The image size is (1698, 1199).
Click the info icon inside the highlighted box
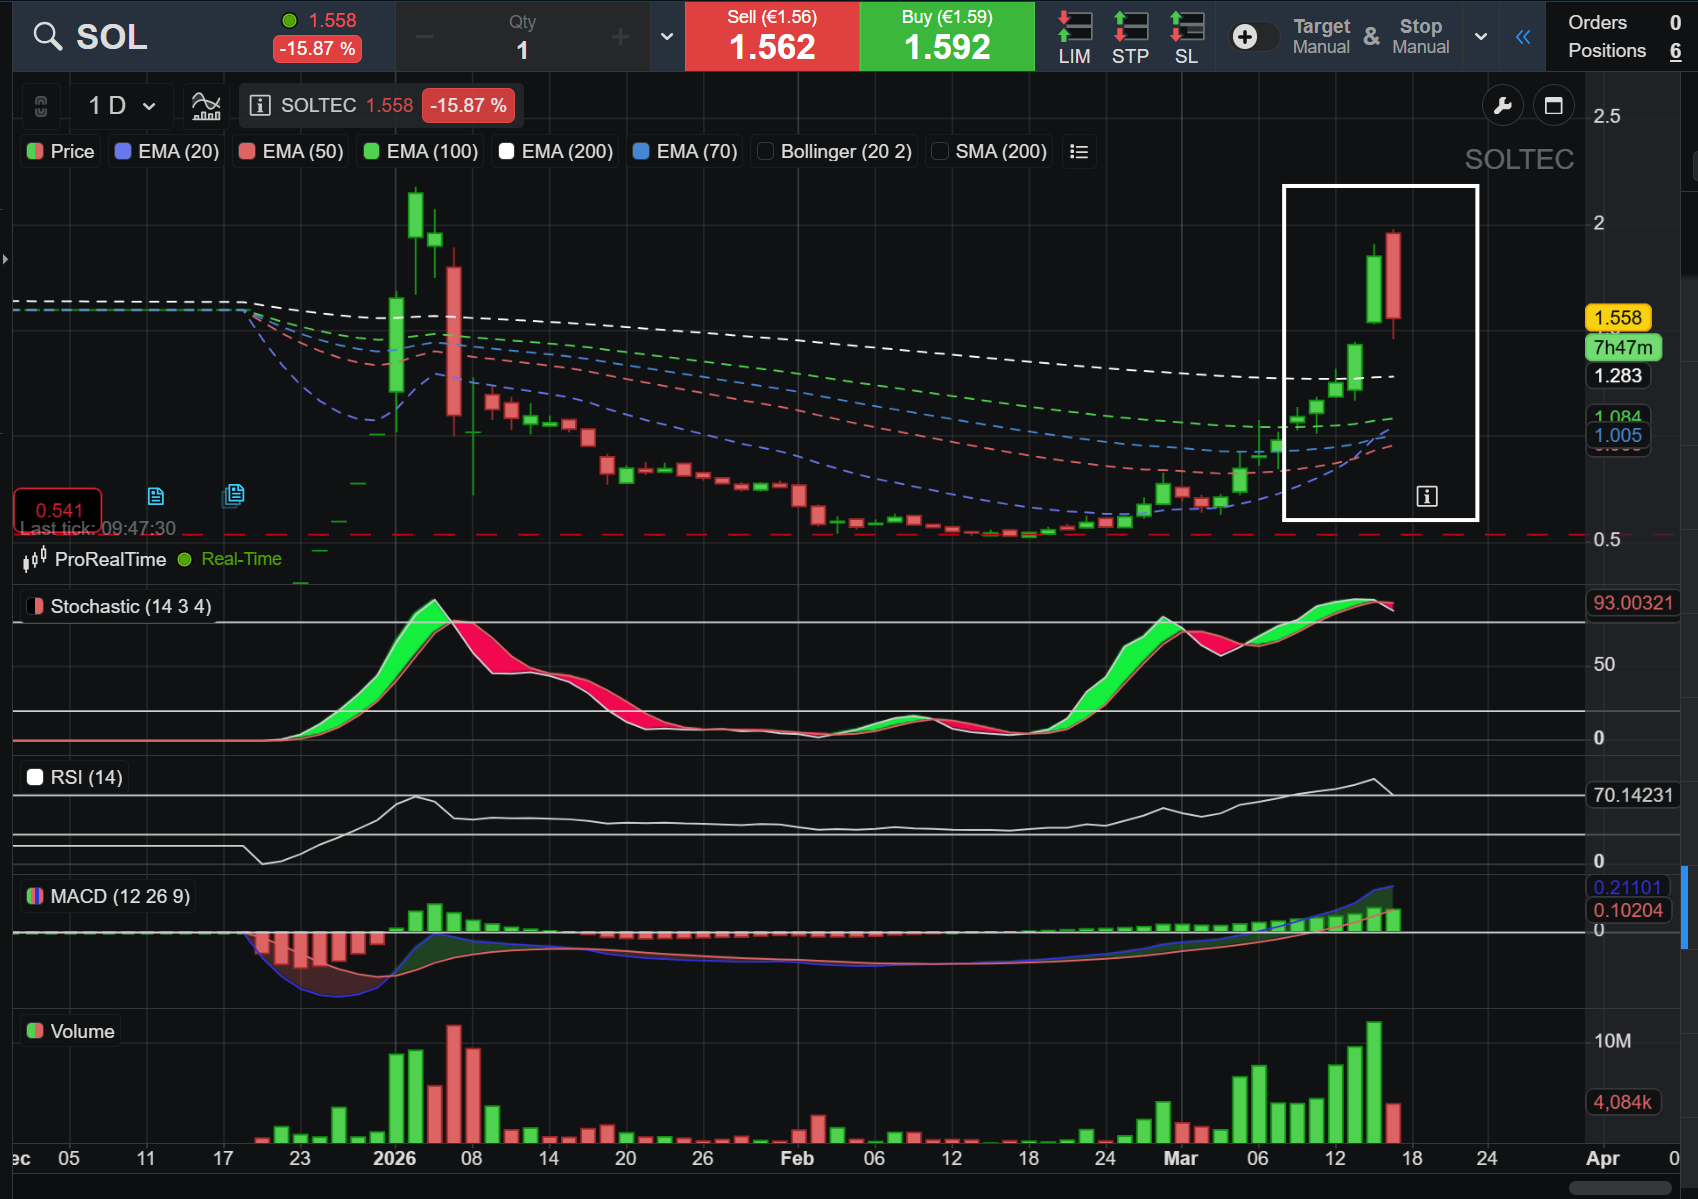(x=1427, y=496)
